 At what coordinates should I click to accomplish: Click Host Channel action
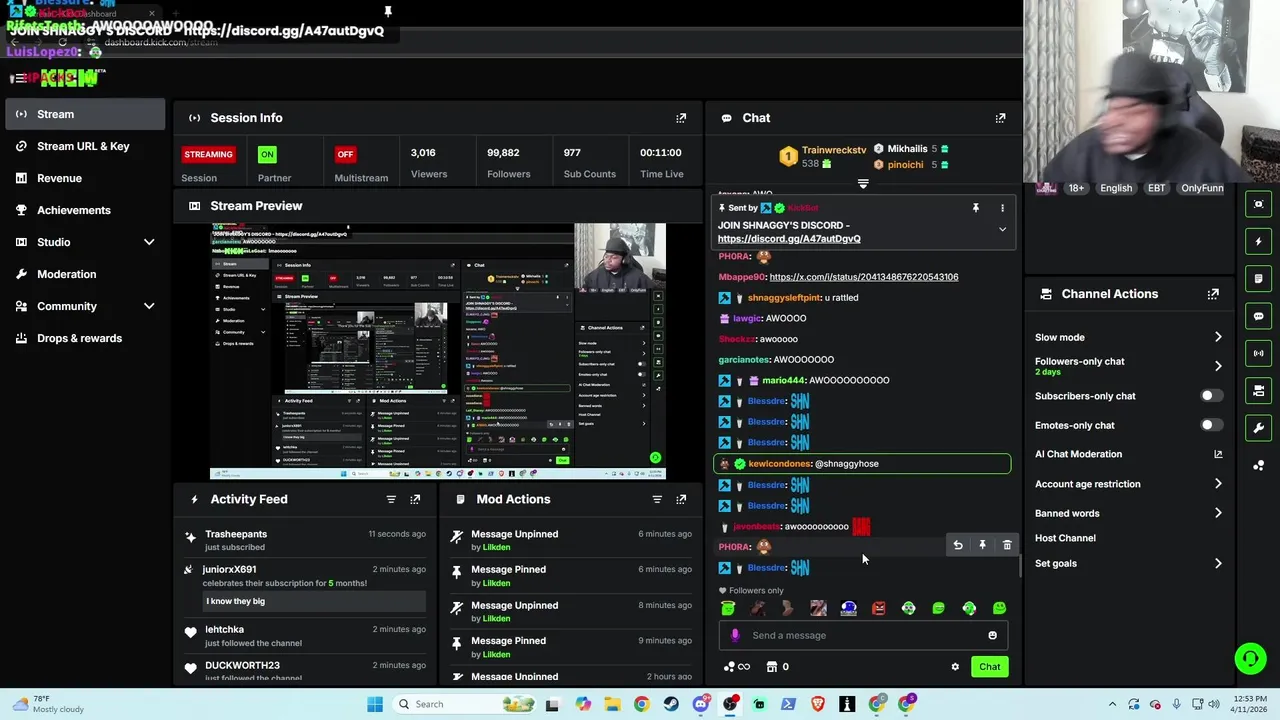[x=1065, y=538]
